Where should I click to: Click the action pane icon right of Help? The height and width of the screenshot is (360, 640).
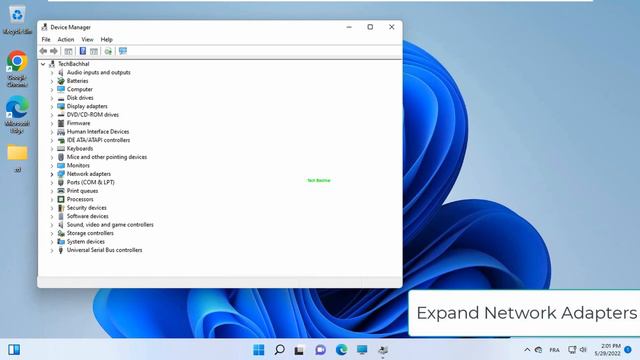pos(94,51)
